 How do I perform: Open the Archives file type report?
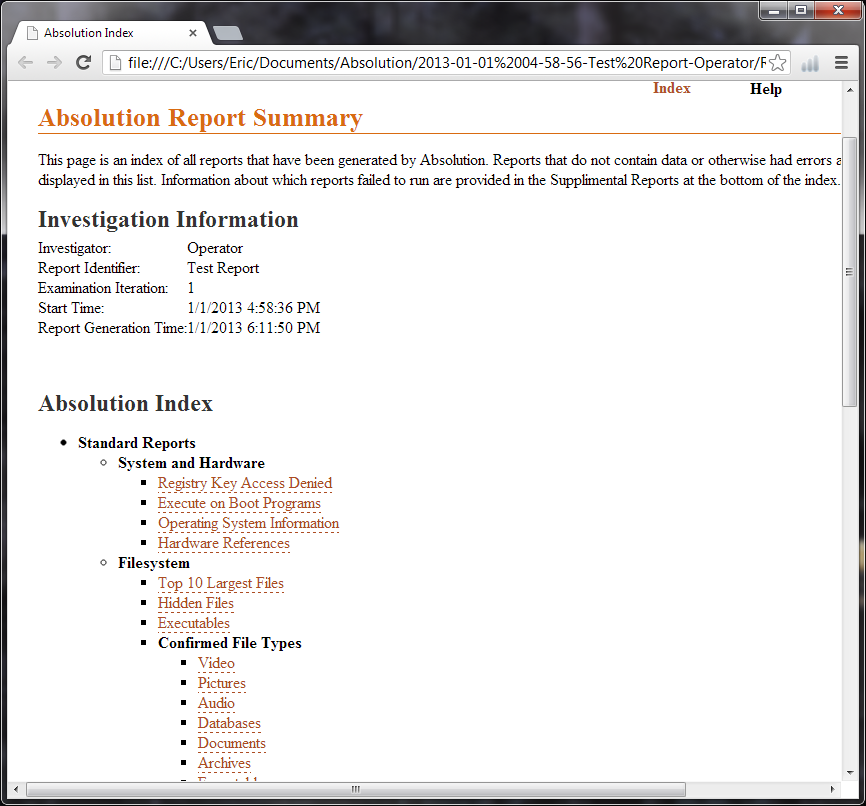(224, 763)
